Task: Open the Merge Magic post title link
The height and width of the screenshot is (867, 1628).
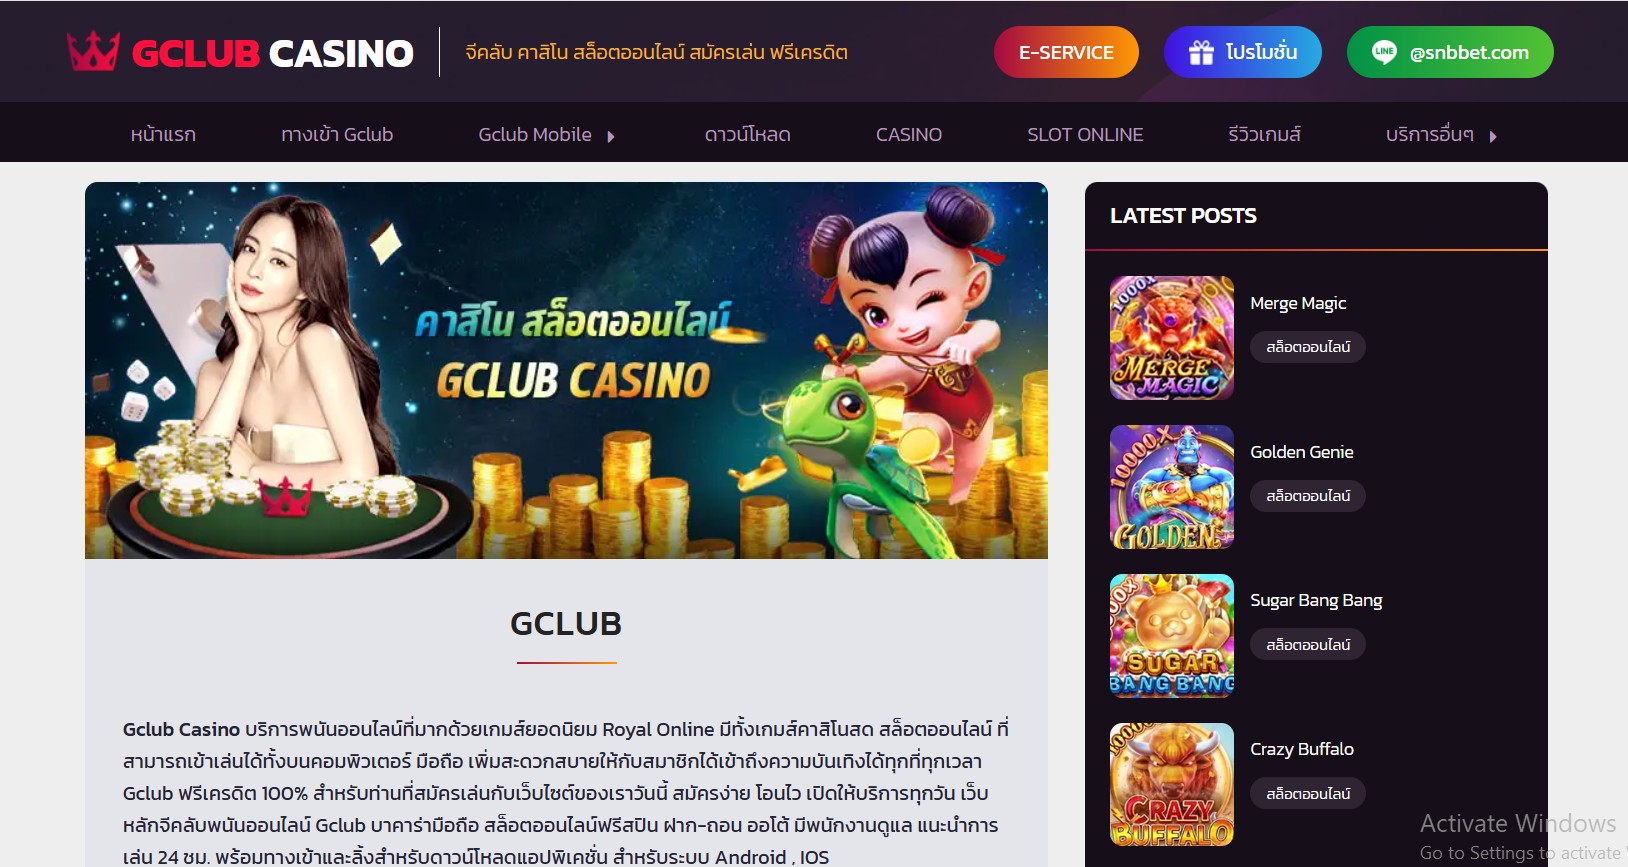Action: (x=1298, y=303)
